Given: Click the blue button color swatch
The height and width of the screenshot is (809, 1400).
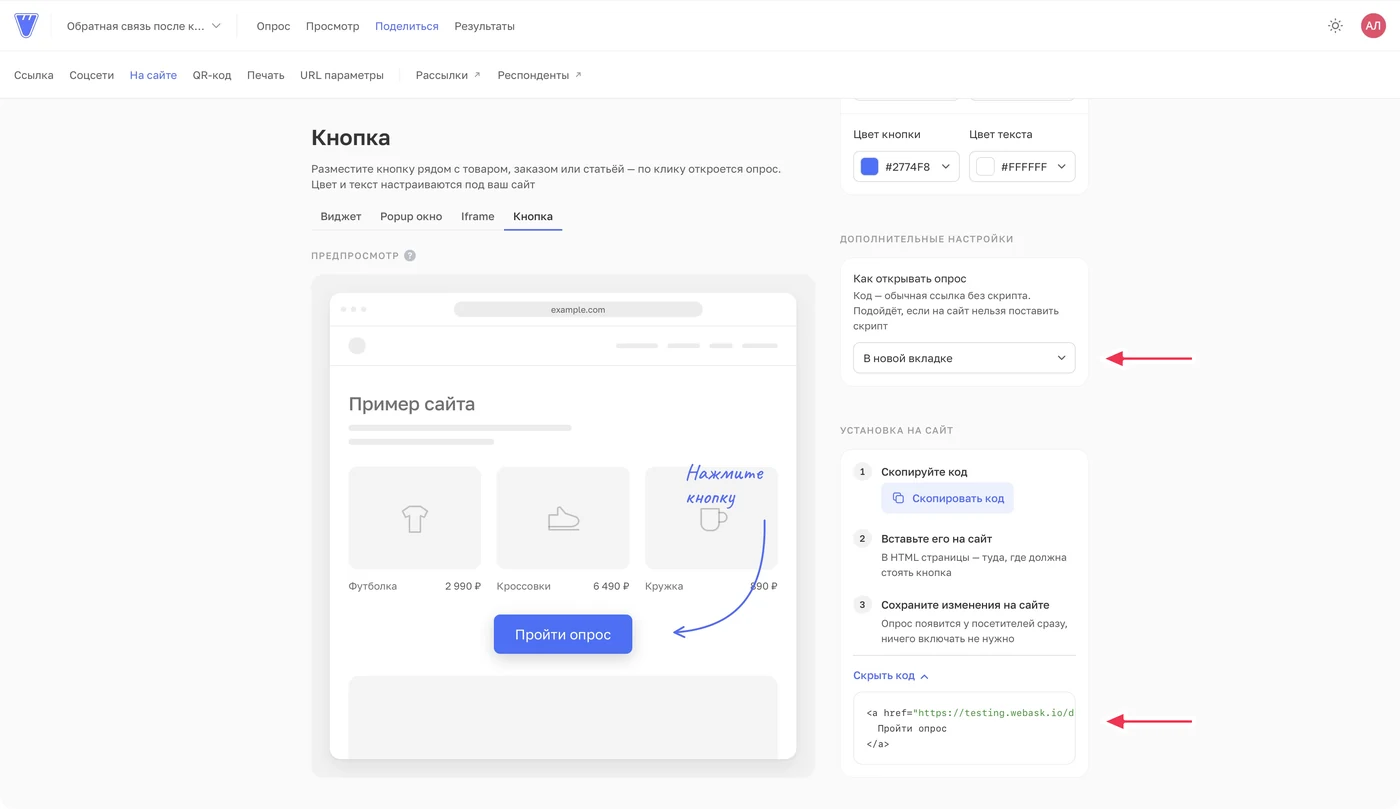Looking at the screenshot, I should click(870, 167).
